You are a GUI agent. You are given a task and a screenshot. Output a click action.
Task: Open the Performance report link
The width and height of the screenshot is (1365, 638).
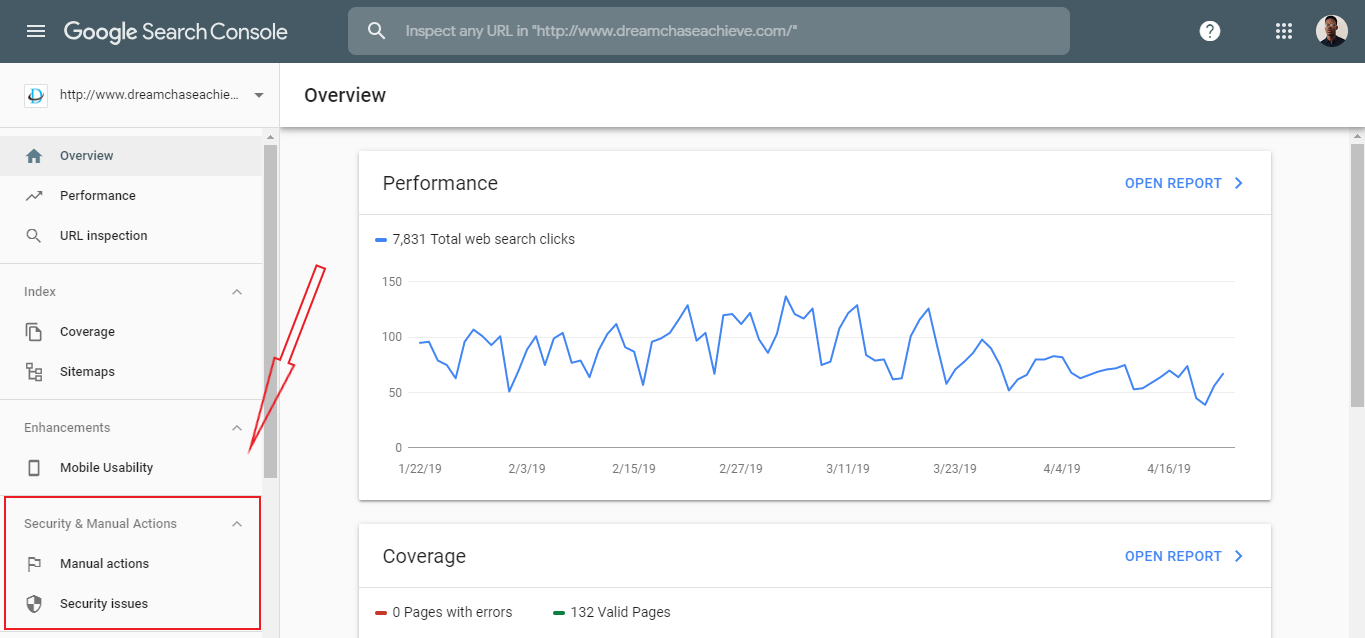1184,183
